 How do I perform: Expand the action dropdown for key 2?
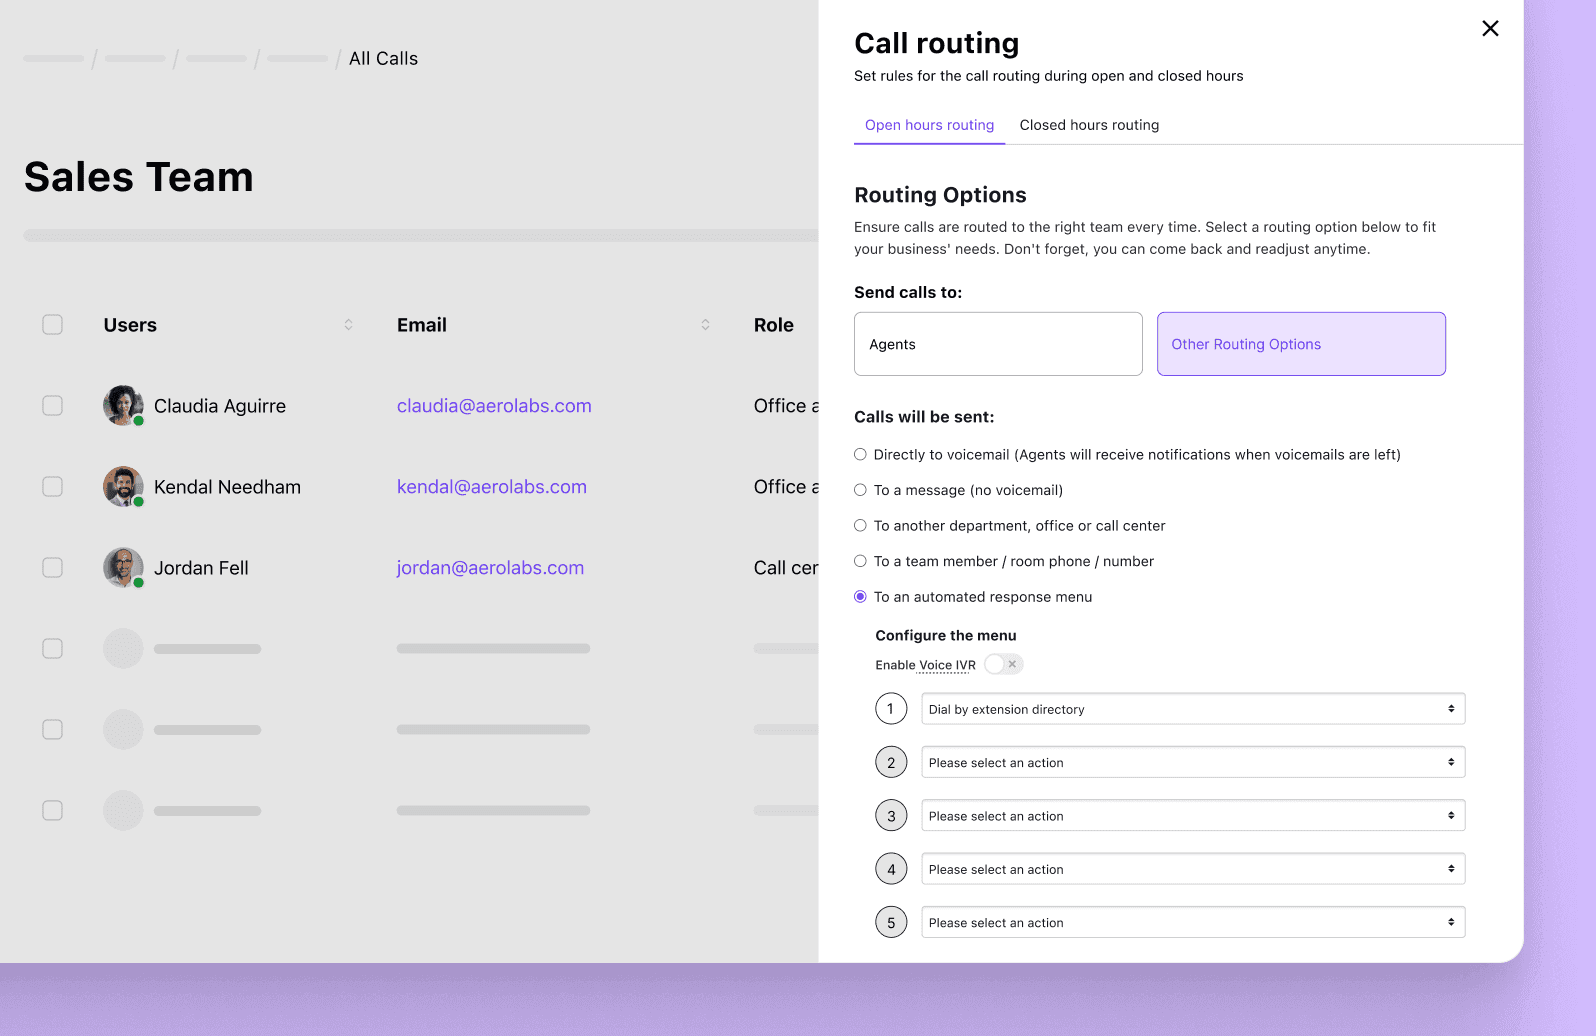point(1192,762)
